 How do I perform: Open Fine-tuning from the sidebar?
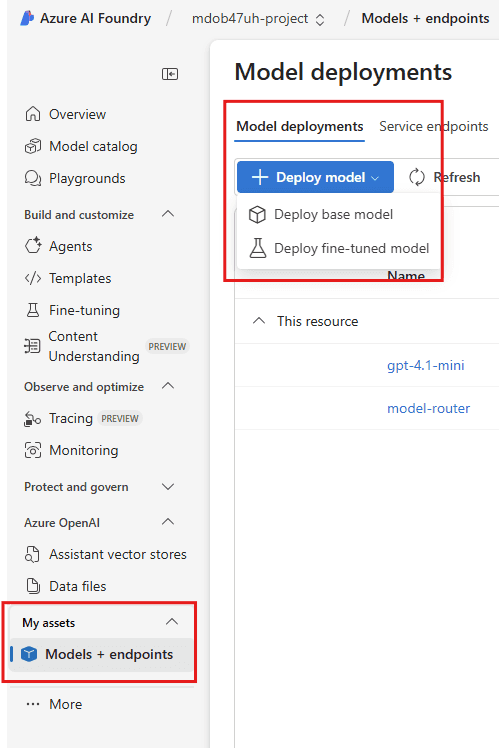[x=84, y=311]
